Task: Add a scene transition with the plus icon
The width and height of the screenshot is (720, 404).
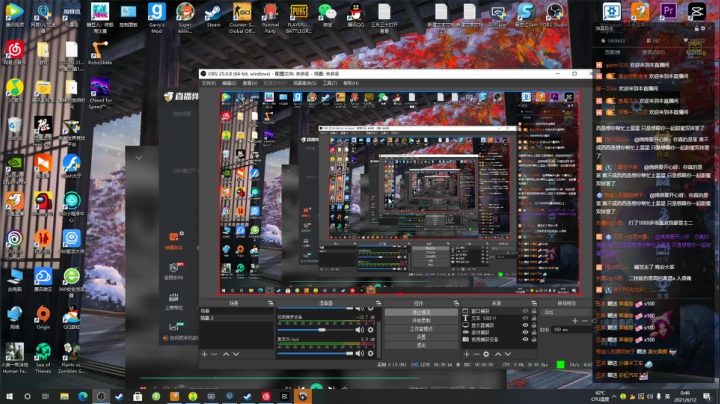Action: pos(575,321)
